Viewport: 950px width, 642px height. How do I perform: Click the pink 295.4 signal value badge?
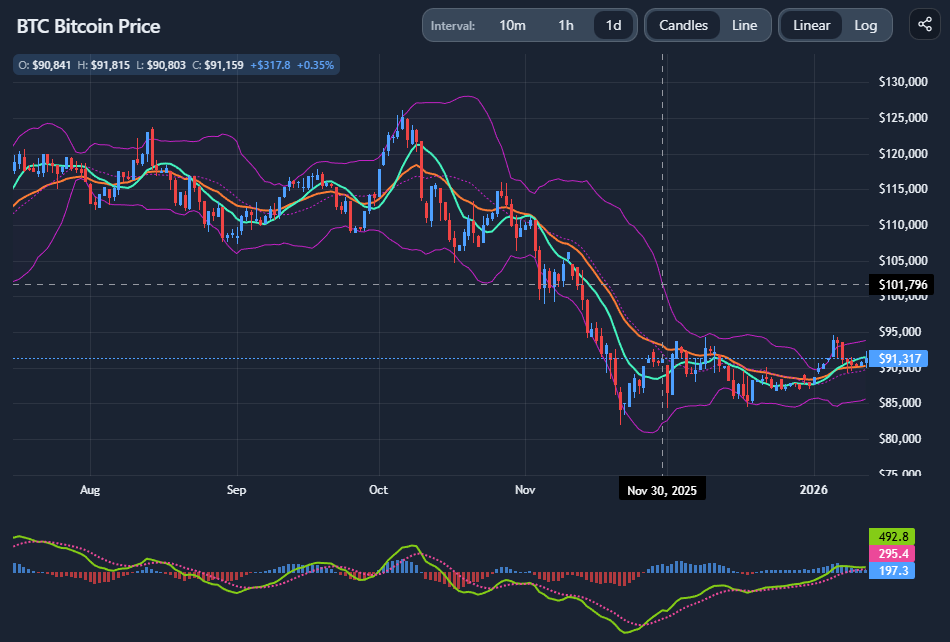(891, 554)
